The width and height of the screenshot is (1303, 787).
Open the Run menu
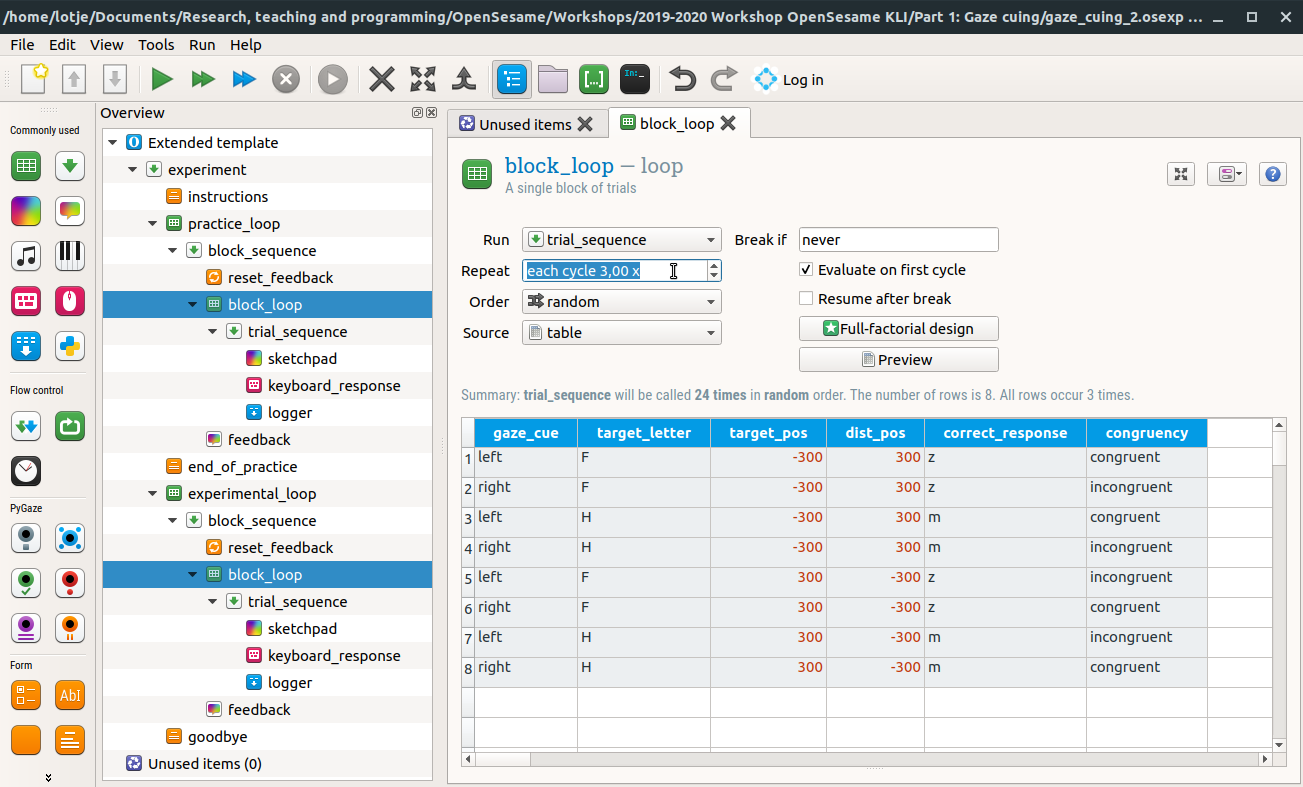202,45
